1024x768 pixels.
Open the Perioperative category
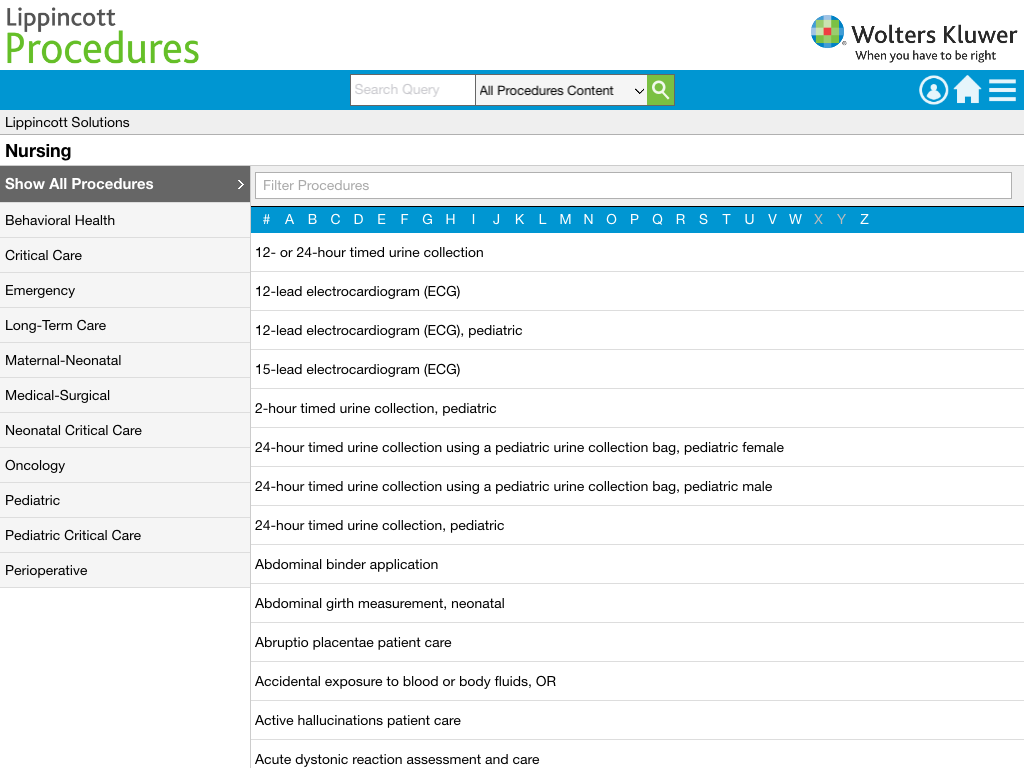tap(125, 570)
